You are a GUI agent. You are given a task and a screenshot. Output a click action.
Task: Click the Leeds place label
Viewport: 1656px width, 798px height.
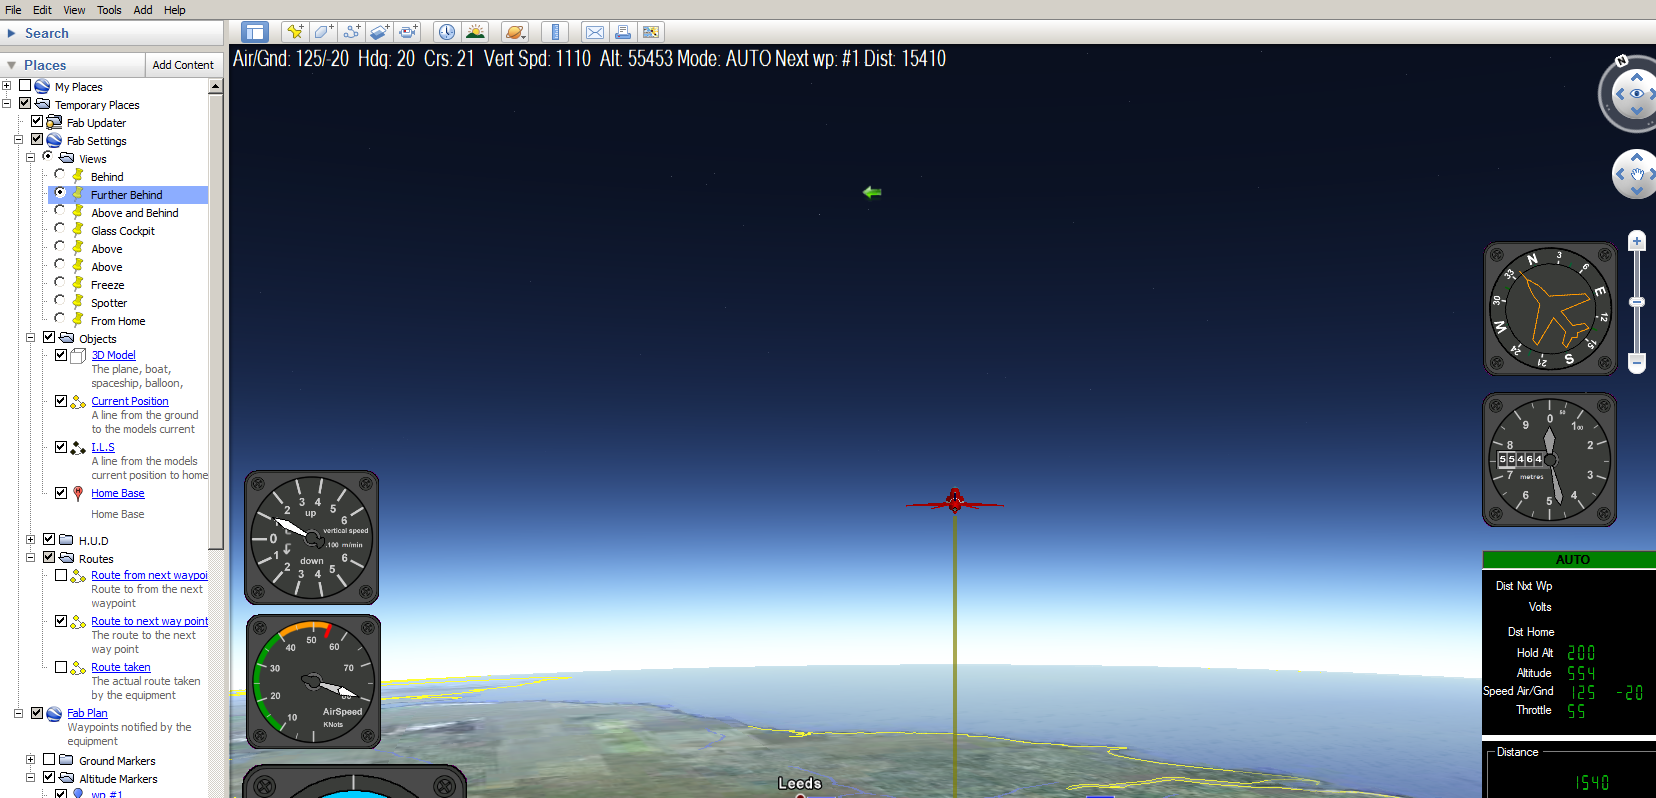click(x=800, y=783)
